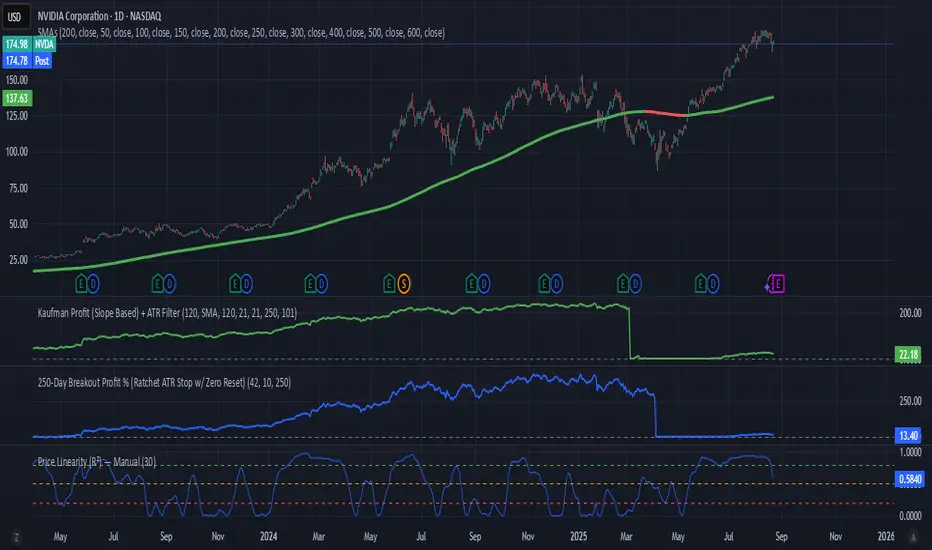Screen dimensions: 932x550
Task: Click the Sep label before 2026 on time axis
Action: pyautogui.click(x=781, y=536)
